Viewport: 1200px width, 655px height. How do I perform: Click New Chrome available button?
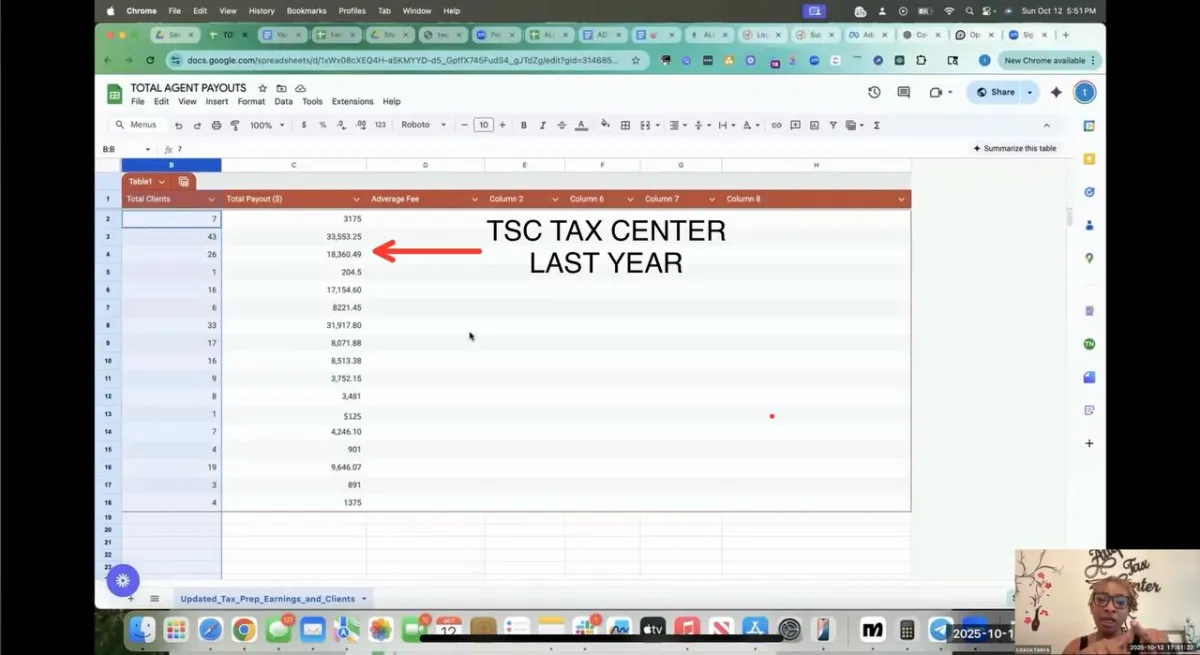1049,60
